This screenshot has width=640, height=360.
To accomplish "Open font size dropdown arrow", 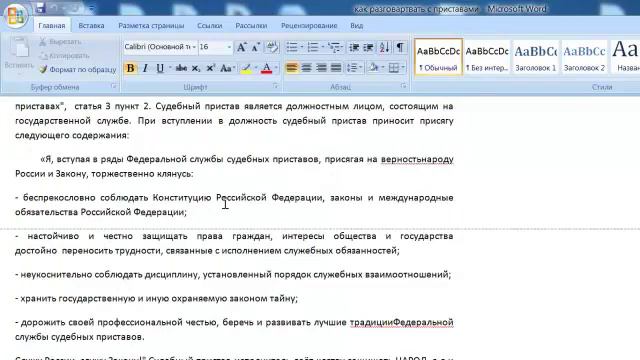I will [x=229, y=47].
